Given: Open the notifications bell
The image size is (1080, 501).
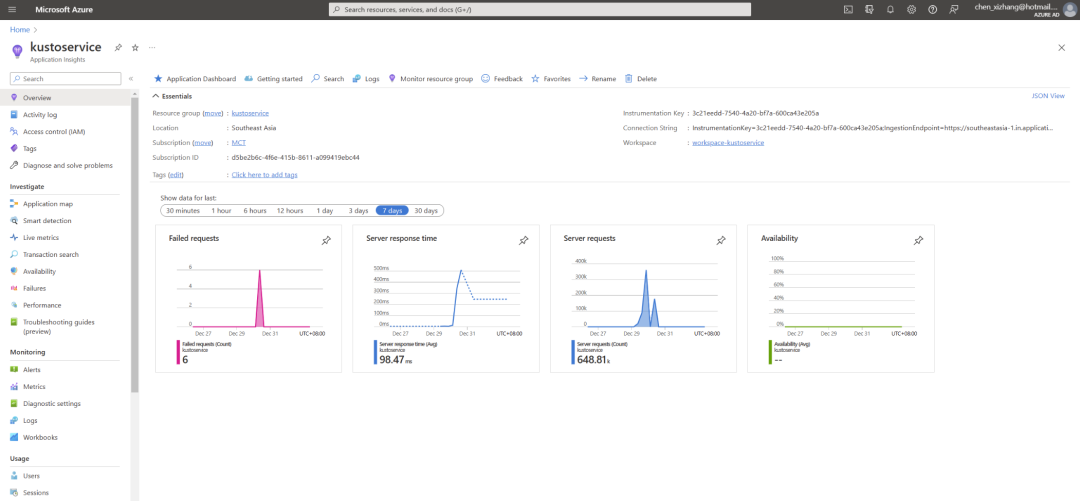Looking at the screenshot, I should click(x=890, y=10).
